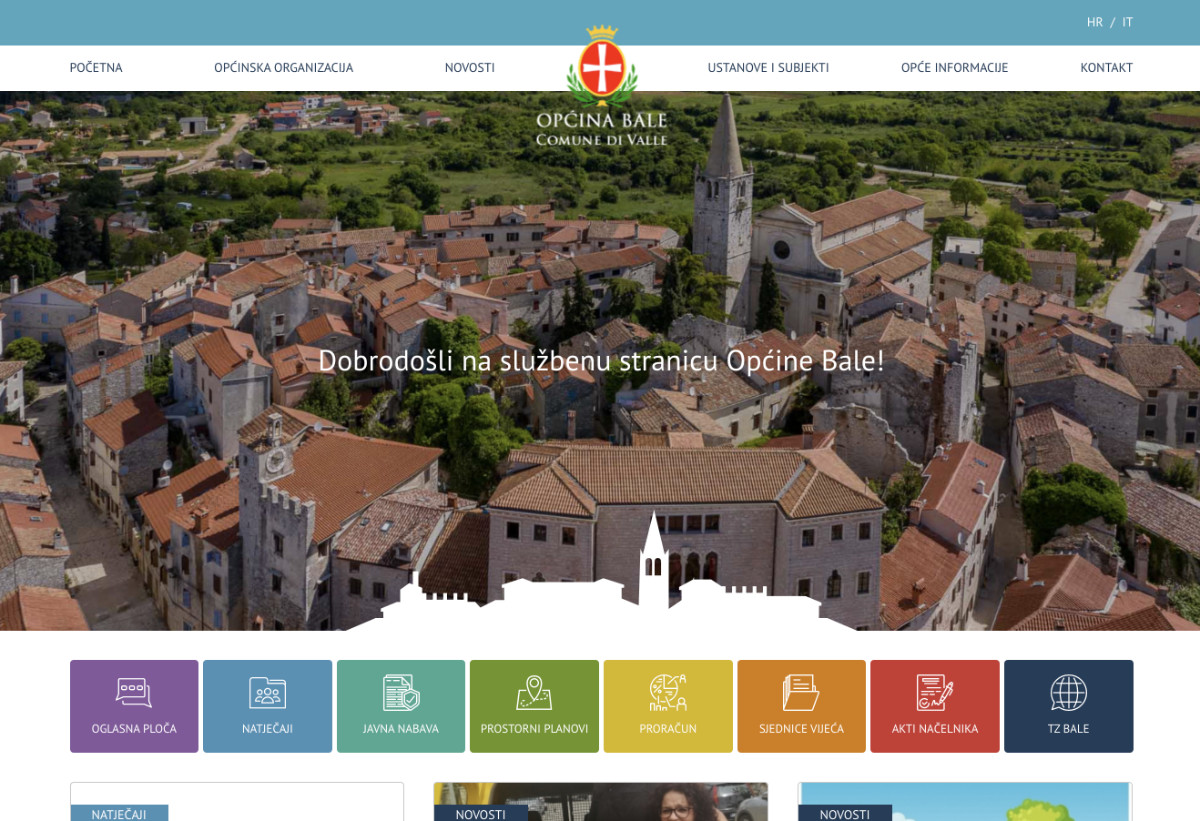Open the Ustanove i subjekti menu
Screen dimensions: 1200x821
(768, 68)
